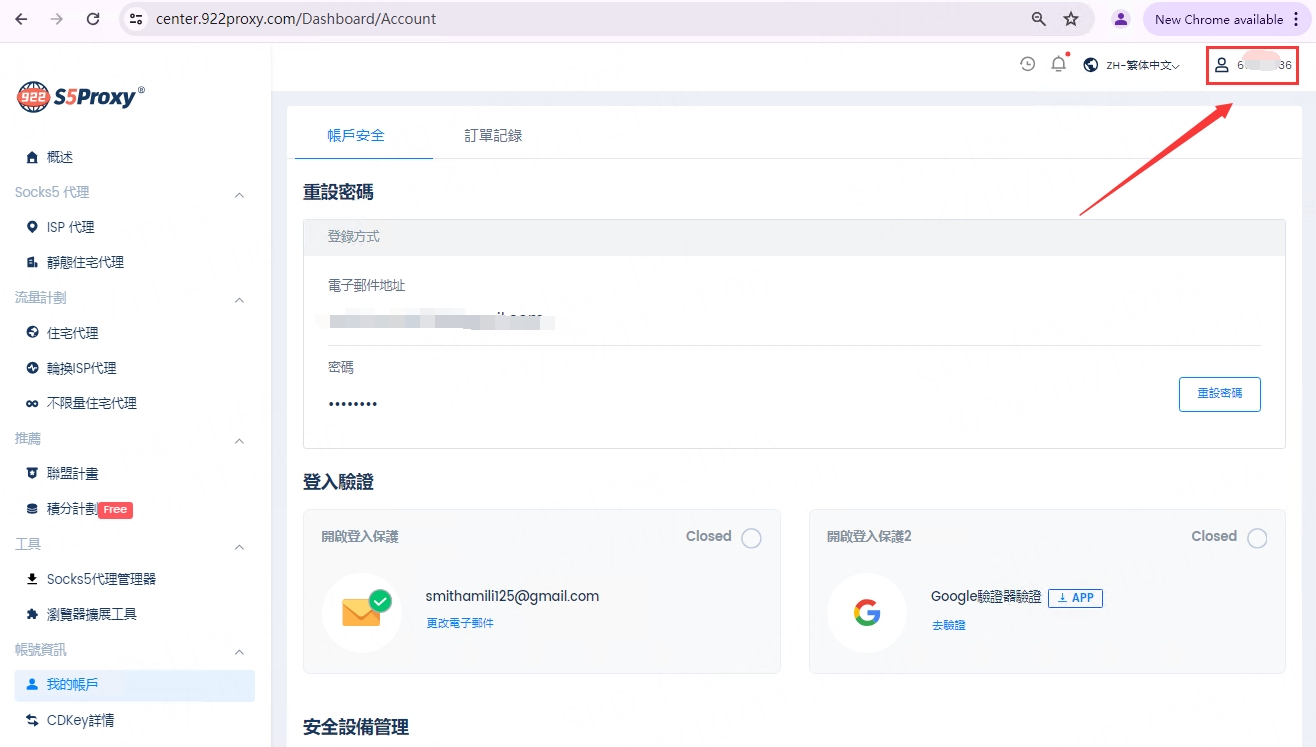The image size is (1316, 747).
Task: Open 瀏覽器擴展工具 in sidebar
Action: (91, 614)
